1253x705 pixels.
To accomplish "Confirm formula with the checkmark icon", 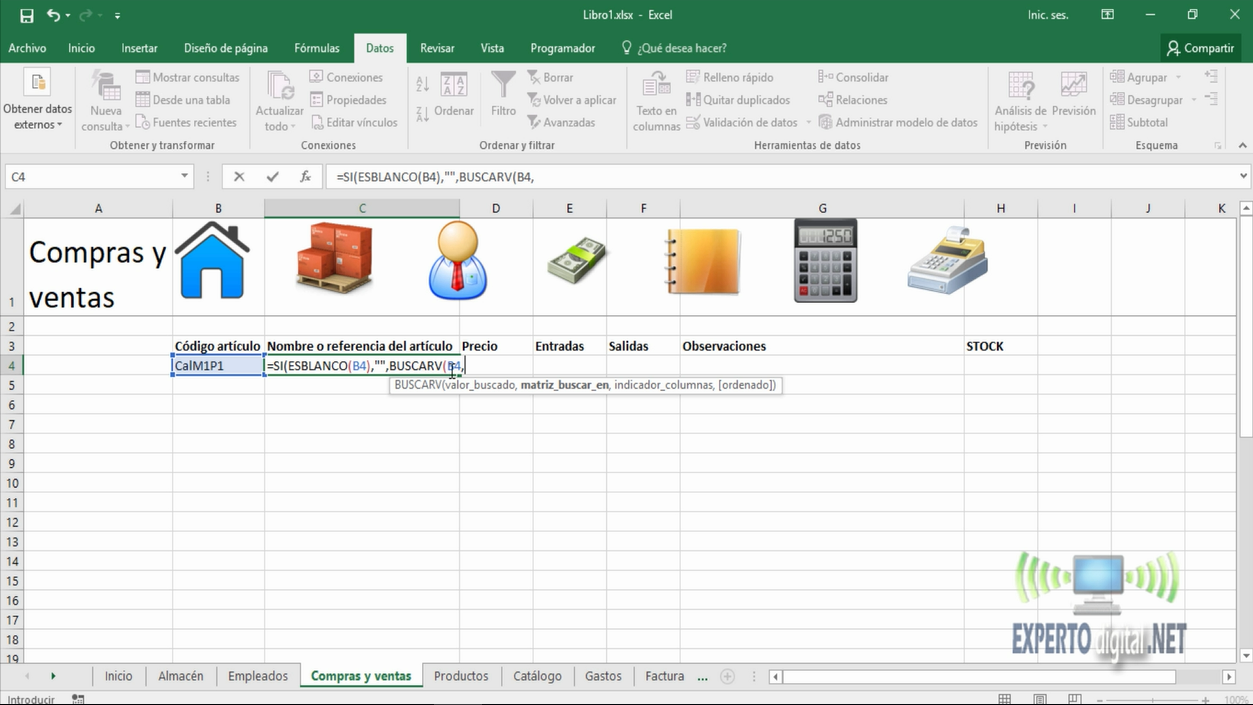I will point(272,177).
